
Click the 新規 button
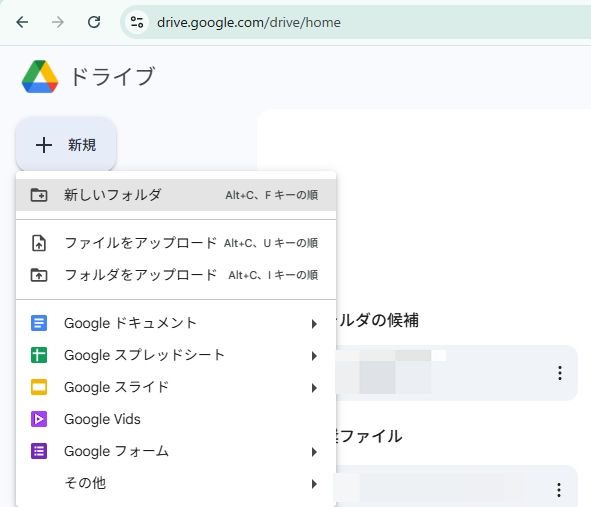[66, 145]
